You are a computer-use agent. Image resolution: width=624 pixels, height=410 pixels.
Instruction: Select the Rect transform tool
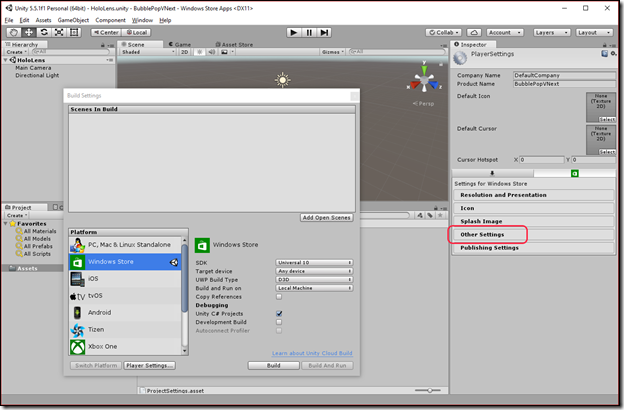pyautogui.click(x=74, y=33)
